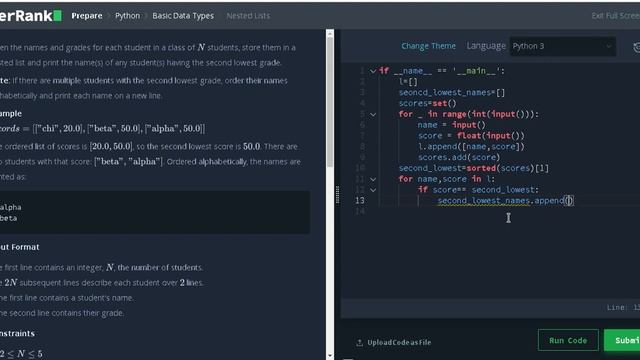The height and width of the screenshot is (360, 640).
Task: Click the 'score = float(input())' line
Action: 471,136
